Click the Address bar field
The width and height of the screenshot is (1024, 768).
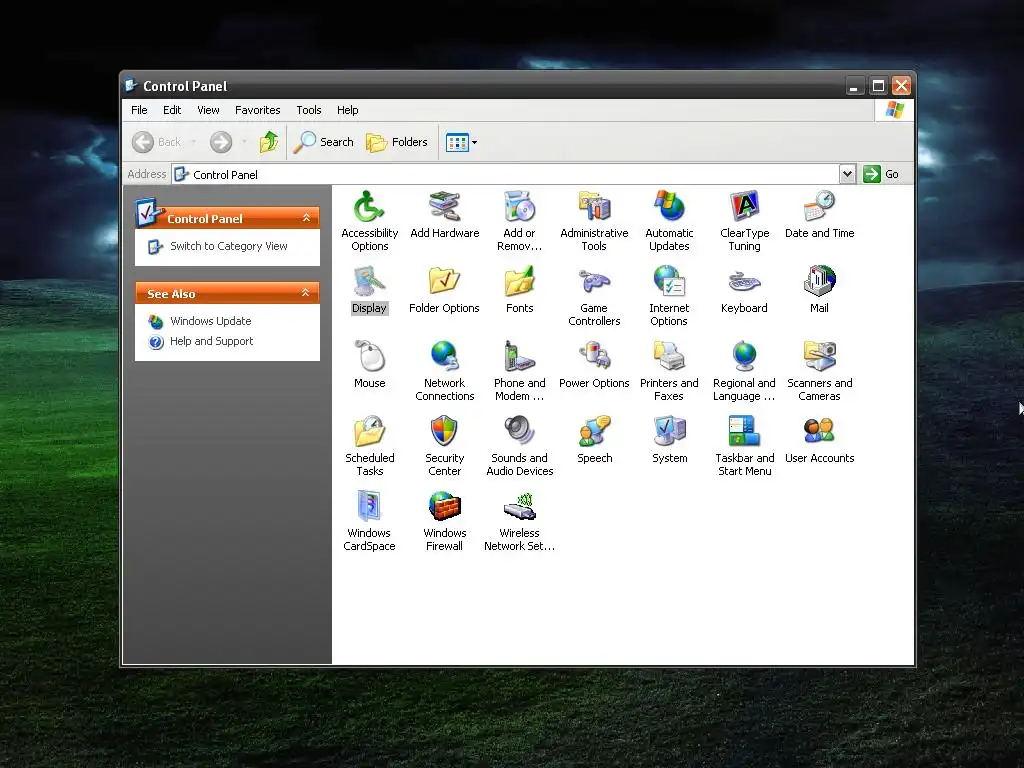[506, 174]
